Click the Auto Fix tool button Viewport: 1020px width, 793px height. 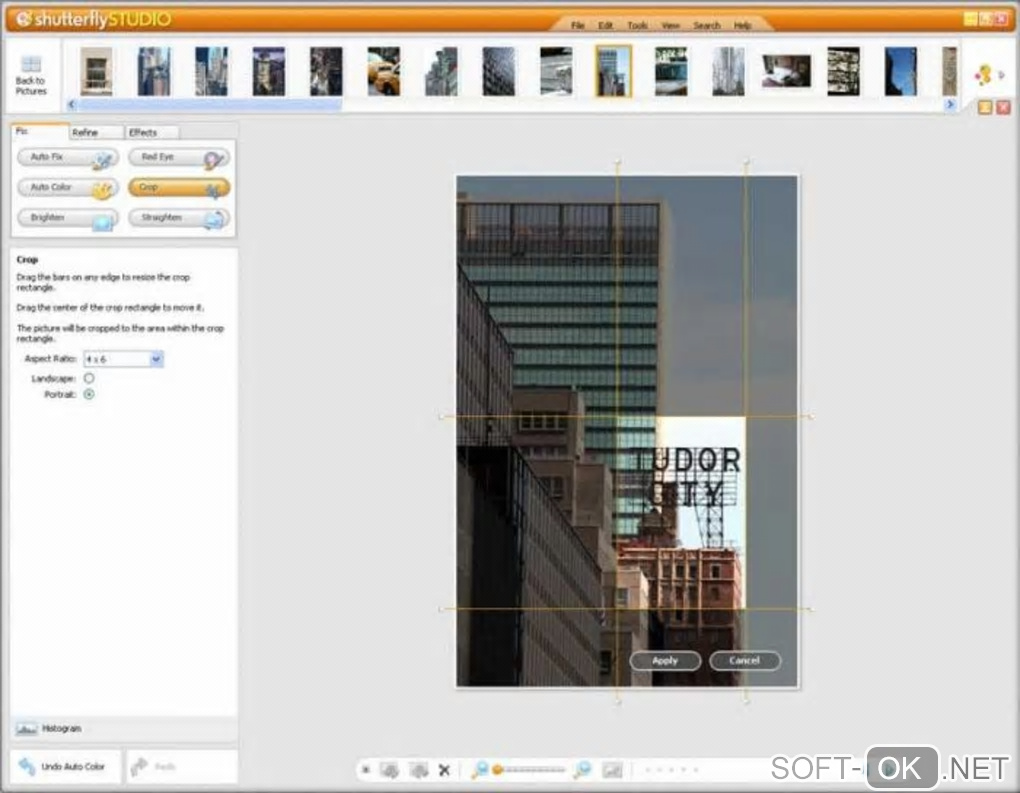(x=67, y=158)
